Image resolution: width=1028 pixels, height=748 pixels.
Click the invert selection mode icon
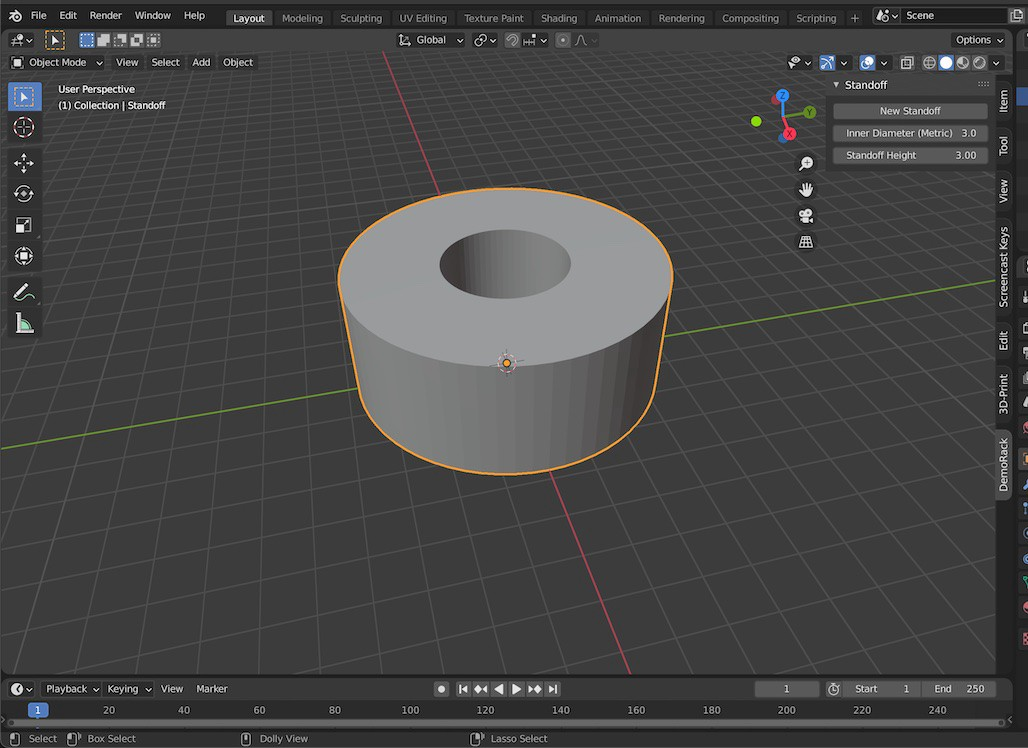tap(136, 40)
